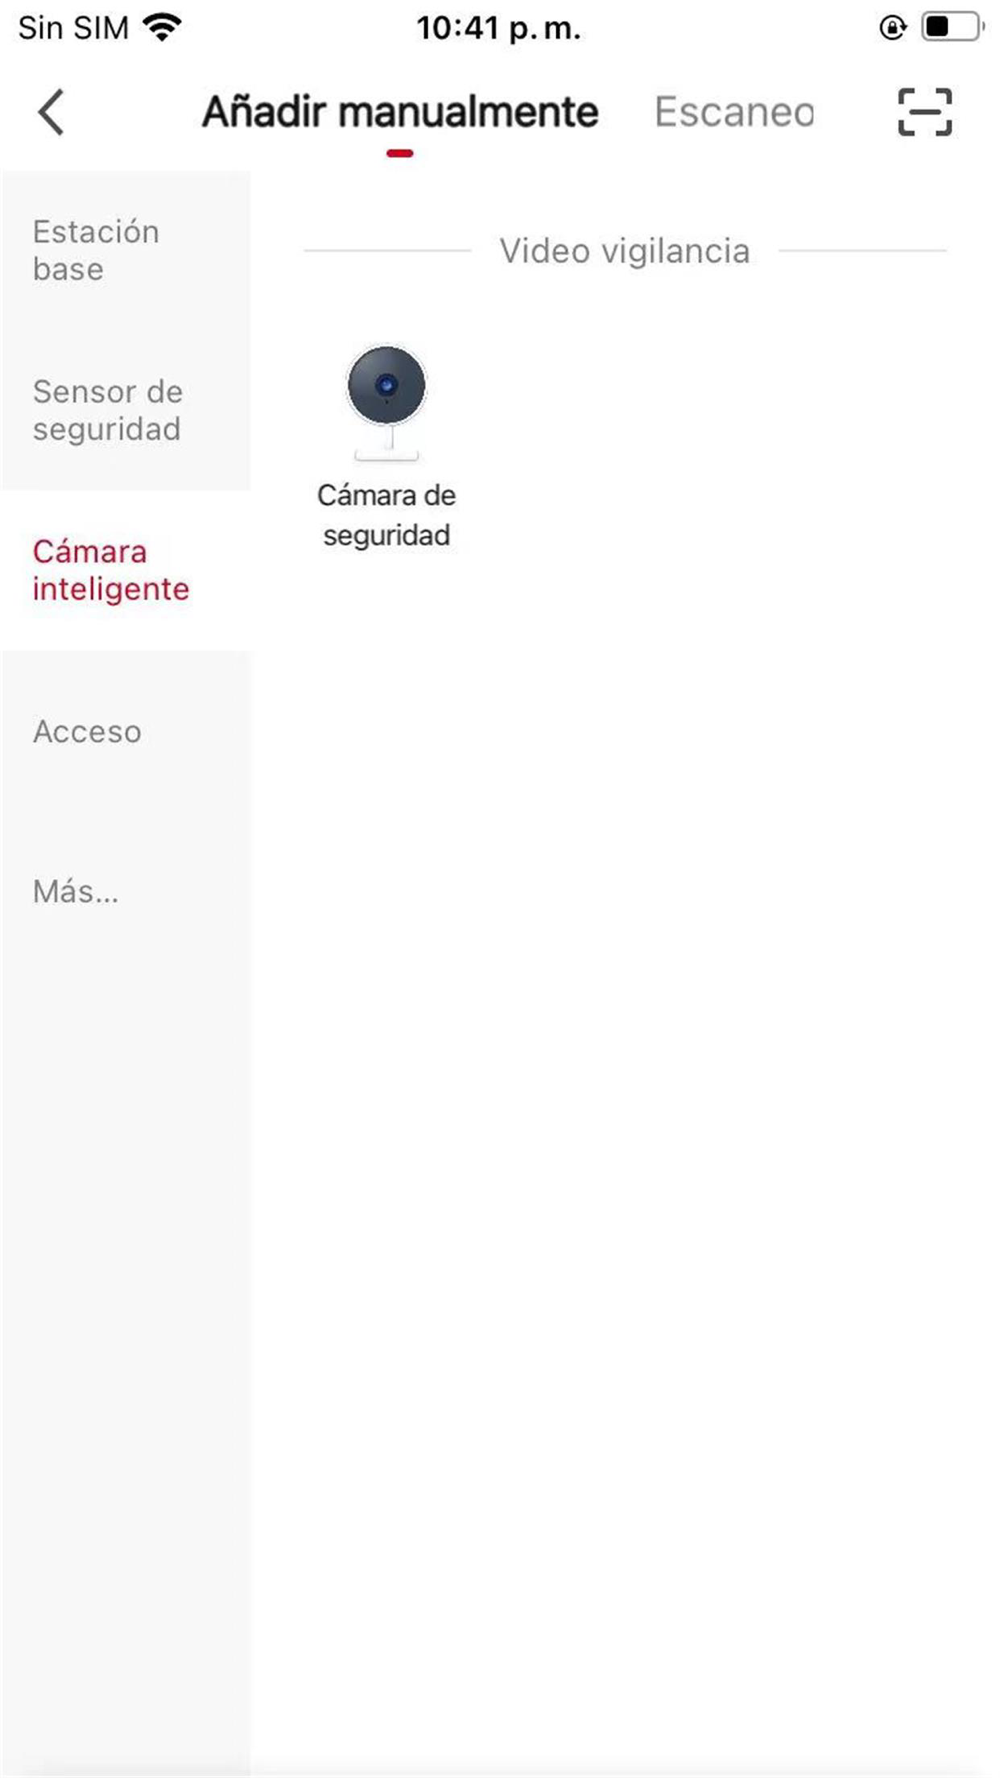The width and height of the screenshot is (1000, 1778).
Task: Tap the Wi-Fi signal status icon
Action: point(162,27)
